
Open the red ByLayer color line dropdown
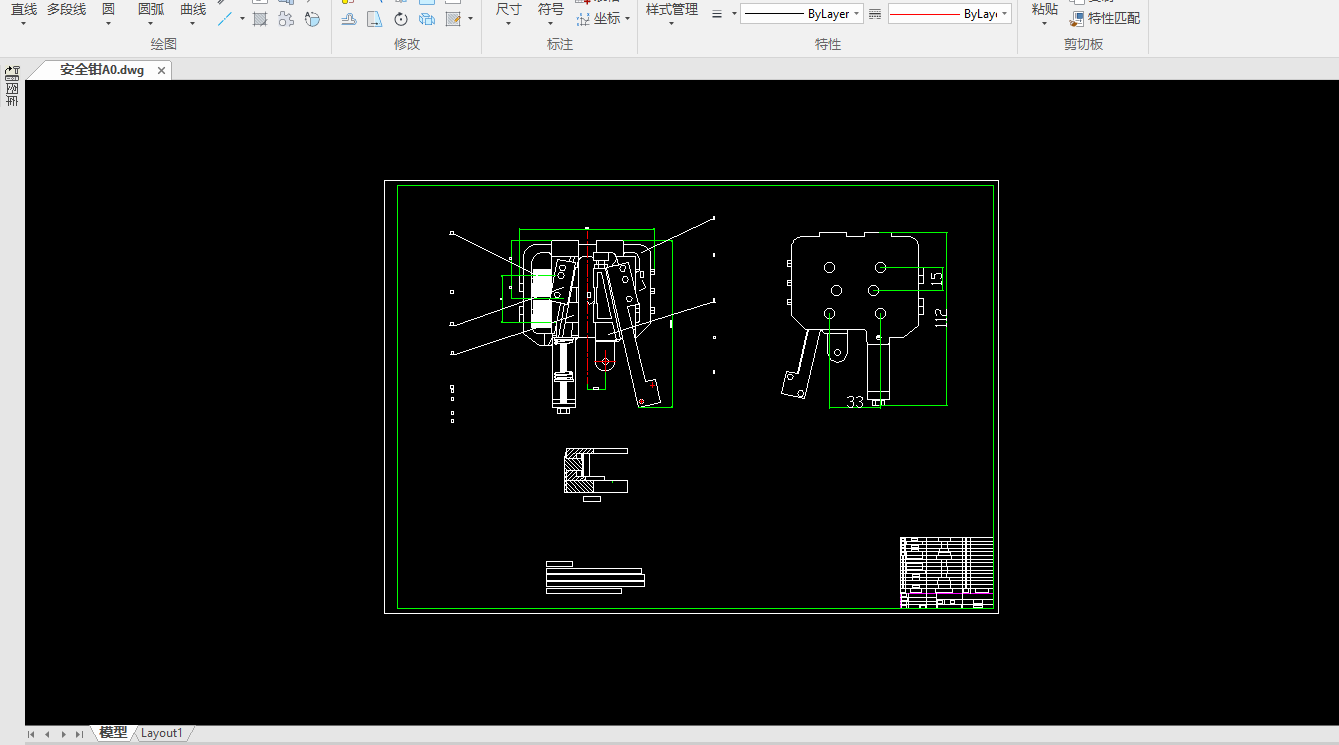pyautogui.click(x=1003, y=14)
